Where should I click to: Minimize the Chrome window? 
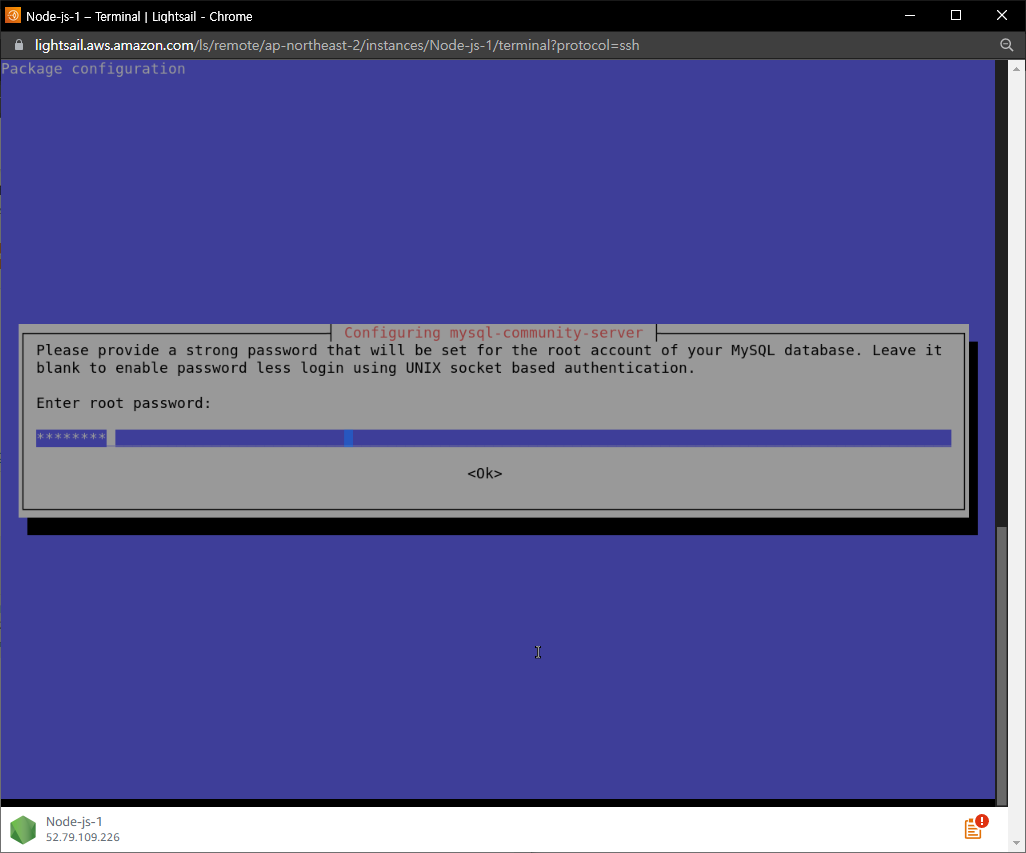[x=910, y=15]
